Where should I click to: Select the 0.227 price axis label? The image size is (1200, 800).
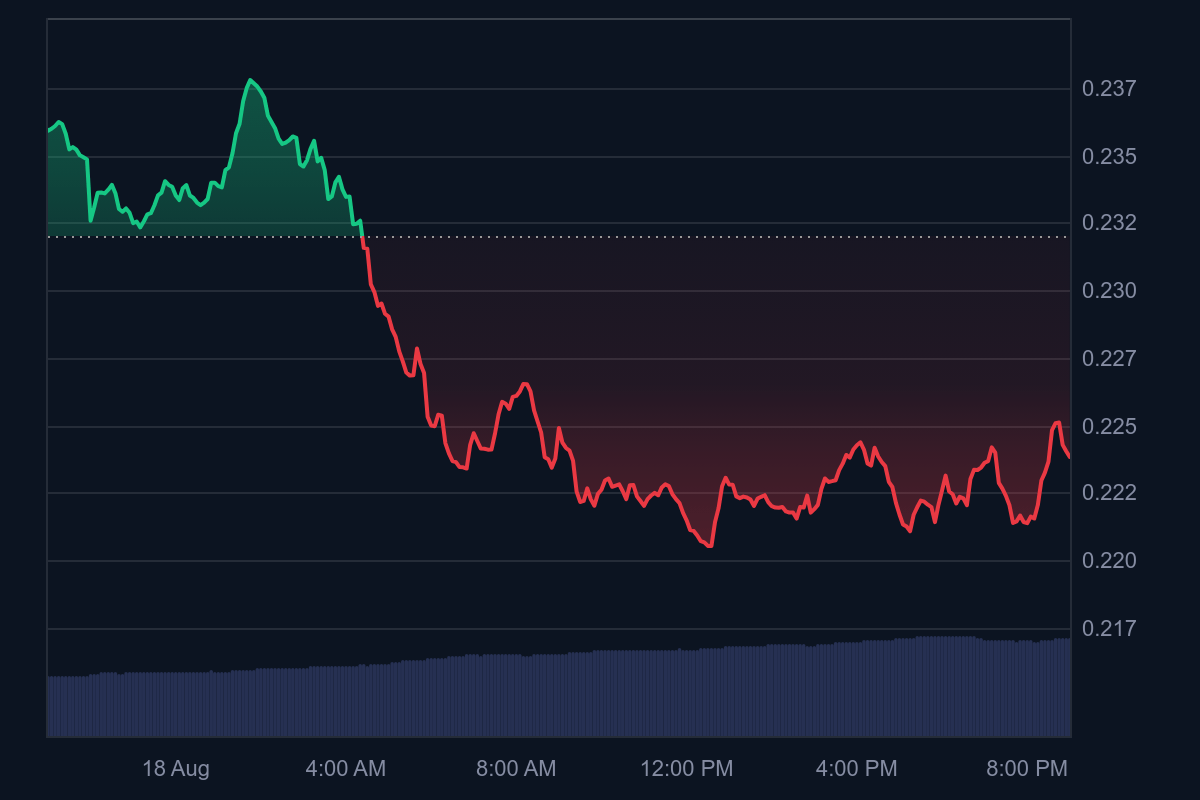click(x=1109, y=358)
